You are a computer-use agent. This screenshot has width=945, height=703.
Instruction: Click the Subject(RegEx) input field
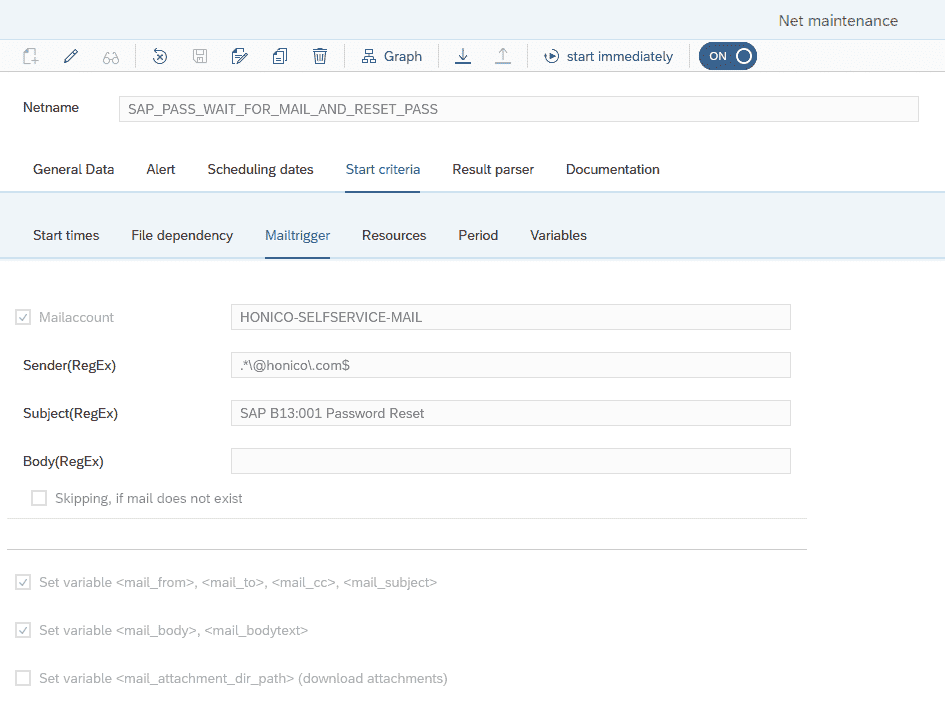pos(510,413)
